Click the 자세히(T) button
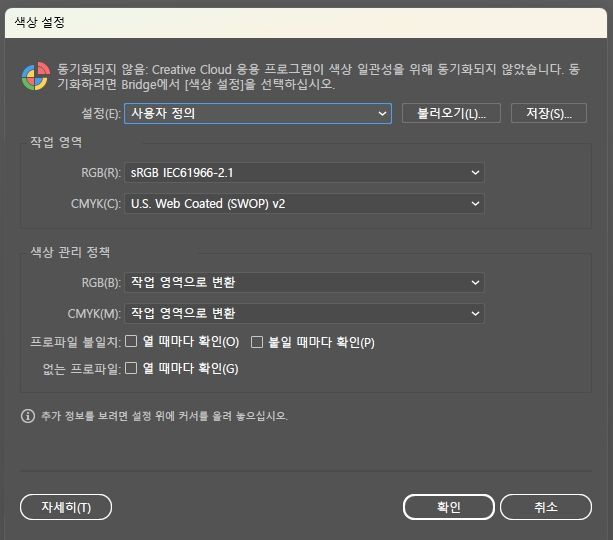The height and width of the screenshot is (540, 613). (x=66, y=507)
